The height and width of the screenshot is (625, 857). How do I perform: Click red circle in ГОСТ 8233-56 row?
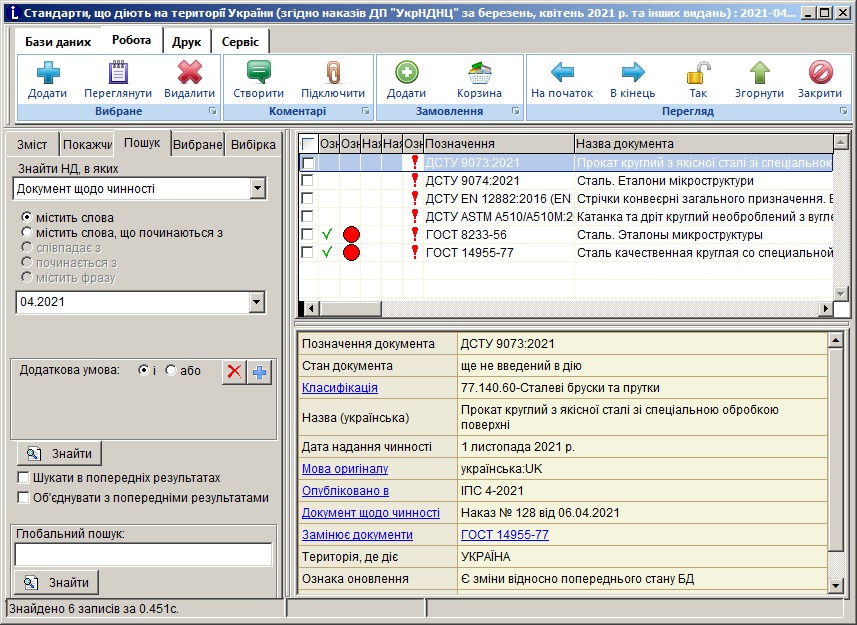click(351, 235)
